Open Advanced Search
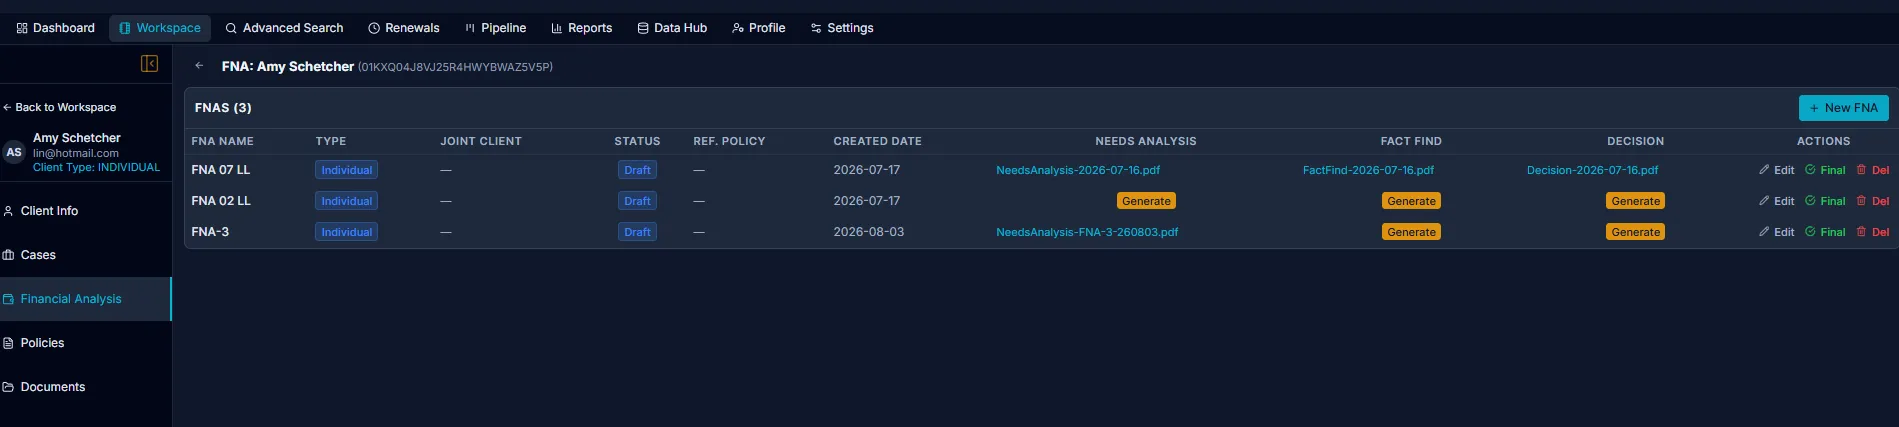 284,28
